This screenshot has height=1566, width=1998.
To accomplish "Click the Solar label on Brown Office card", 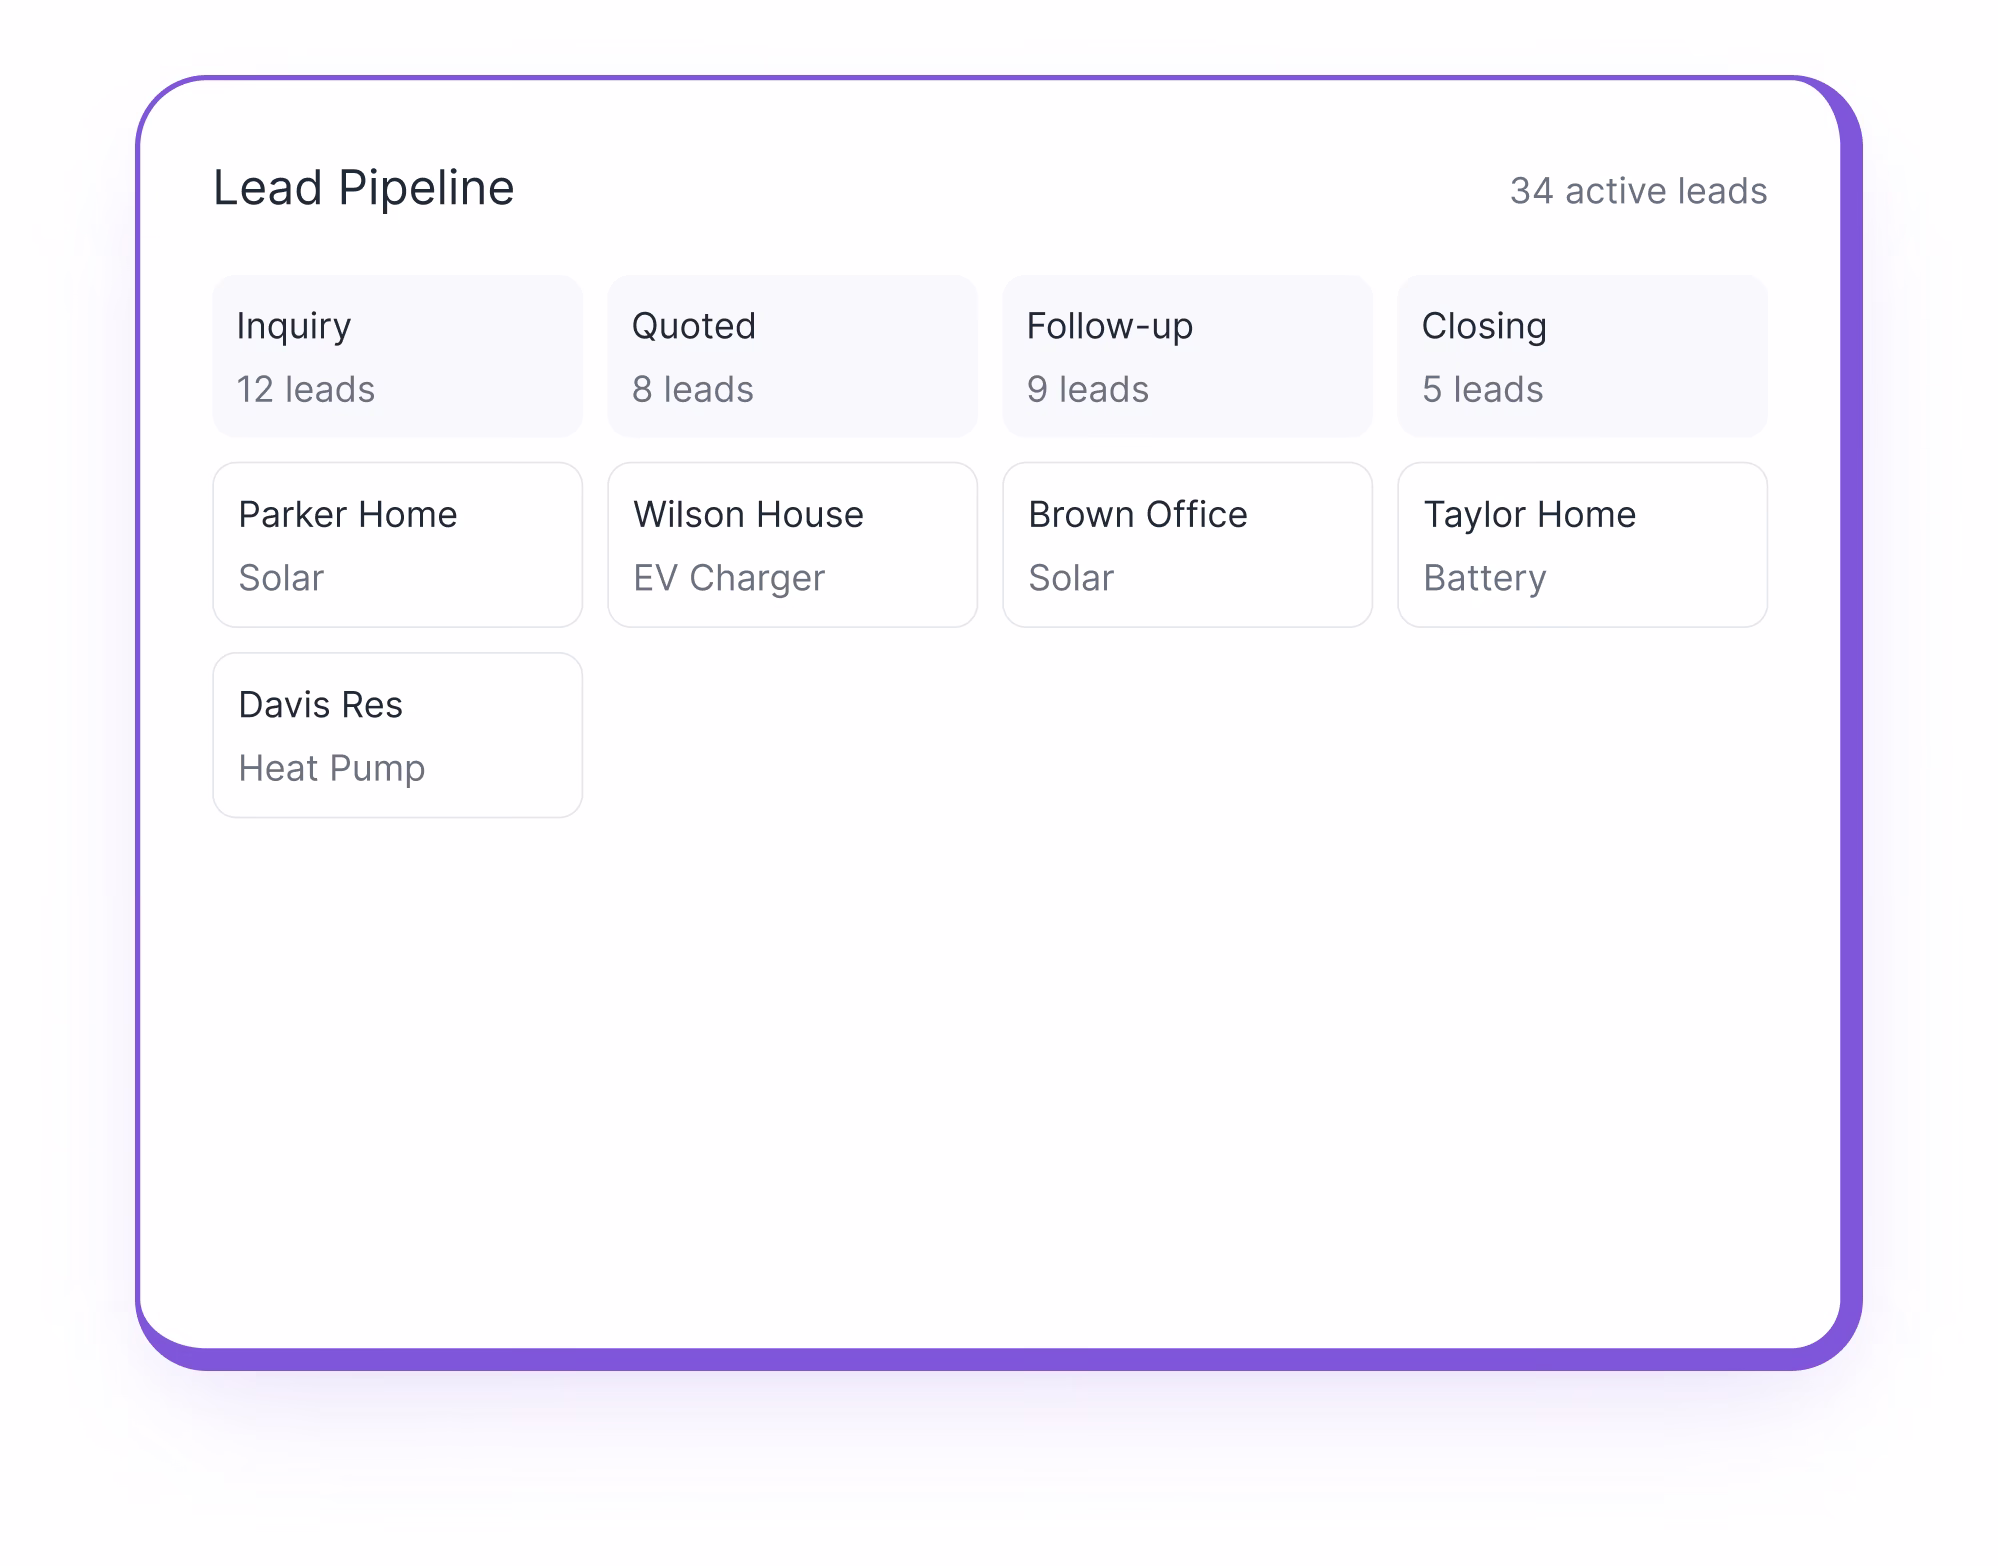I will [x=1070, y=577].
